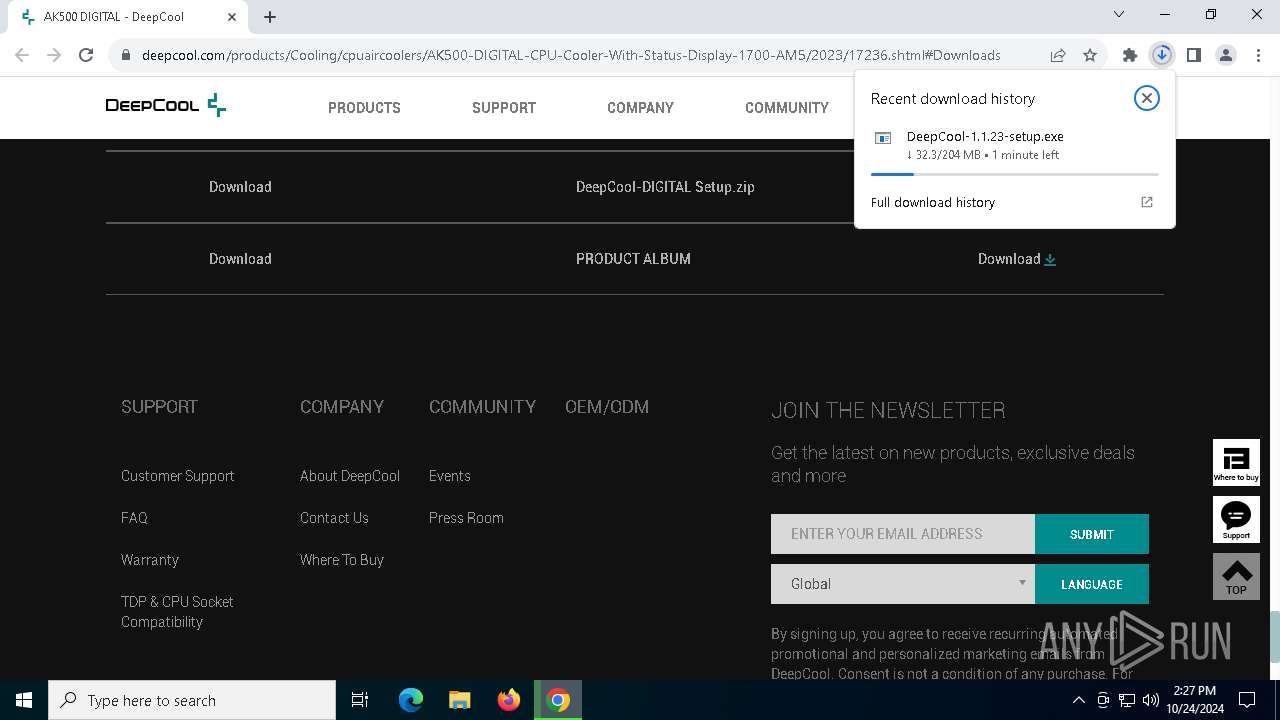Viewport: 1280px width, 720px height.
Task: Open the Chrome downloads toolbar icon
Action: (x=1162, y=55)
